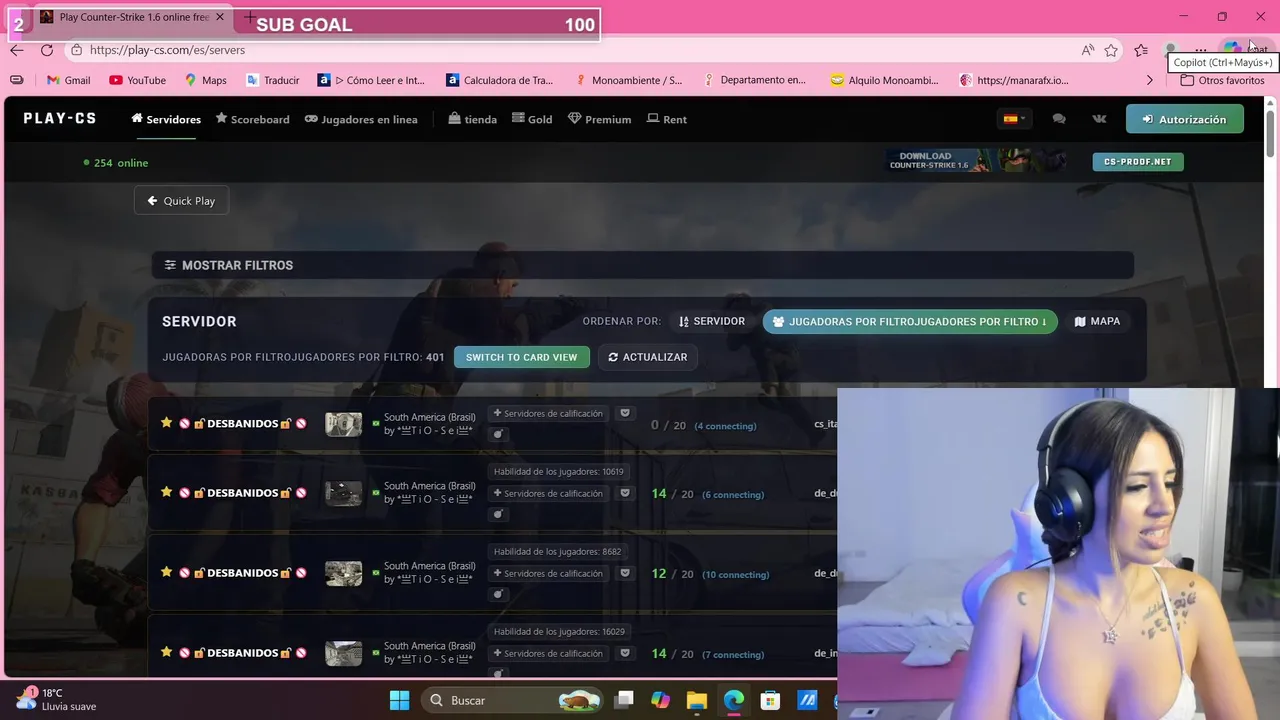Image resolution: width=1280 pixels, height=720 pixels.
Task: Star the DESBANIDOS server with 7 connecting
Action: pyautogui.click(x=167, y=652)
